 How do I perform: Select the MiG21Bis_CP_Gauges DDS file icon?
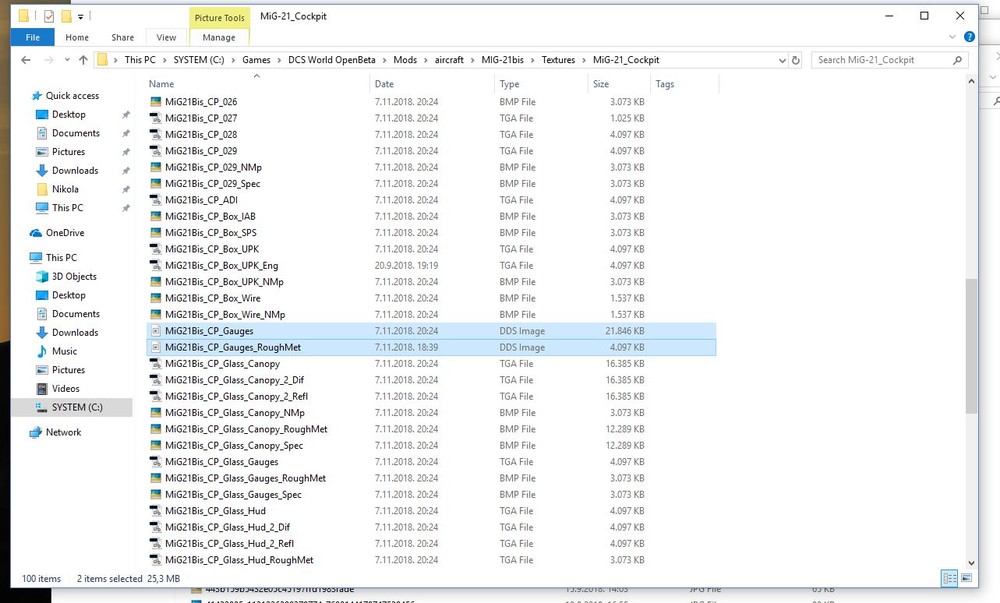[x=155, y=331]
